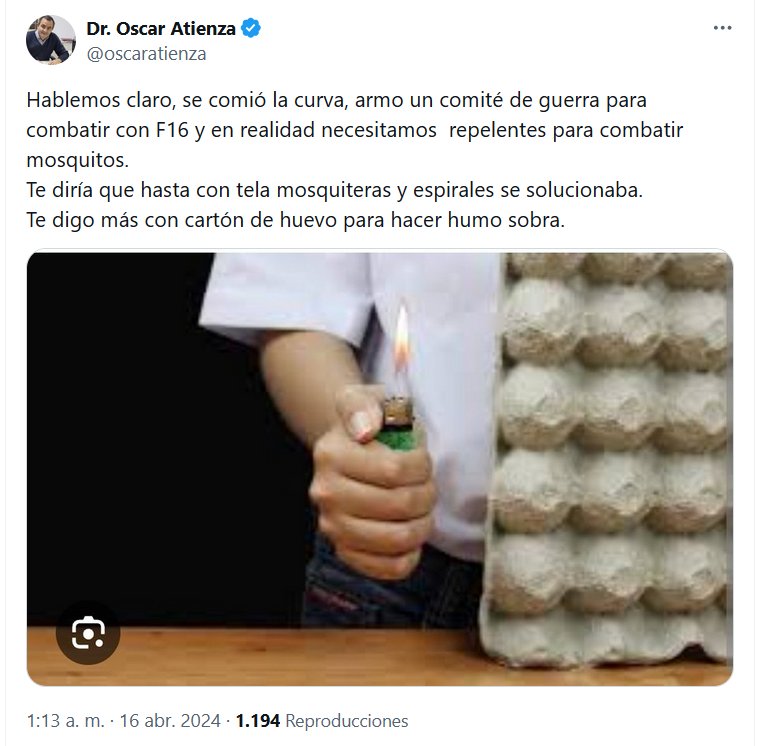Screen dimensions: 760x746
Task: Click the blue verified badge icon
Action: coord(251,29)
